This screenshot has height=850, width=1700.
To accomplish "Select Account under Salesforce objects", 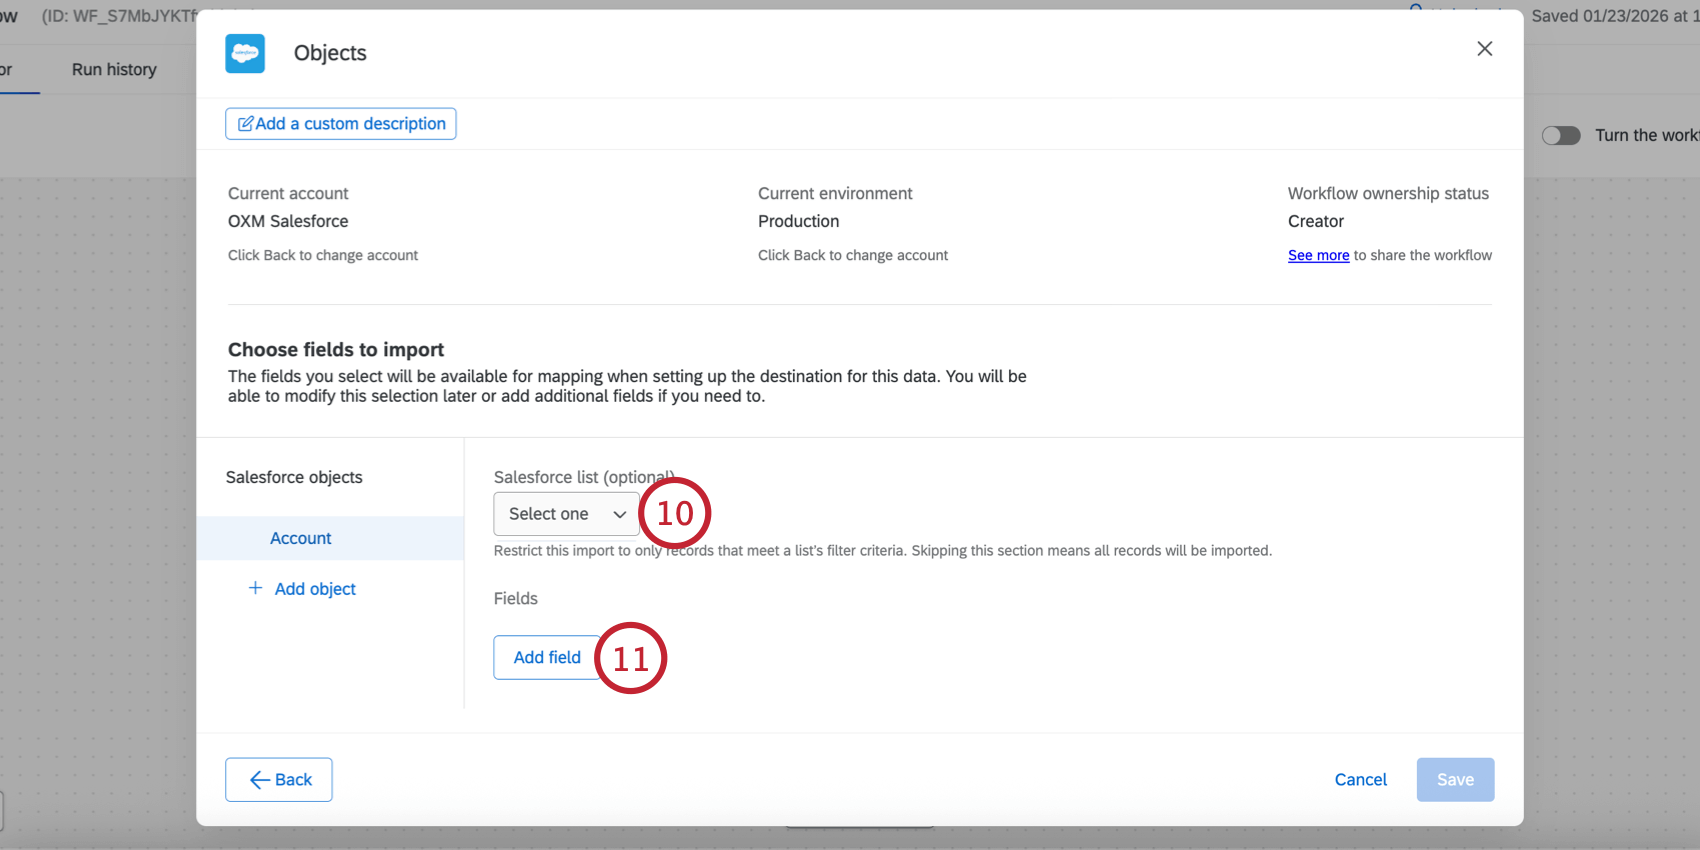I will click(301, 538).
